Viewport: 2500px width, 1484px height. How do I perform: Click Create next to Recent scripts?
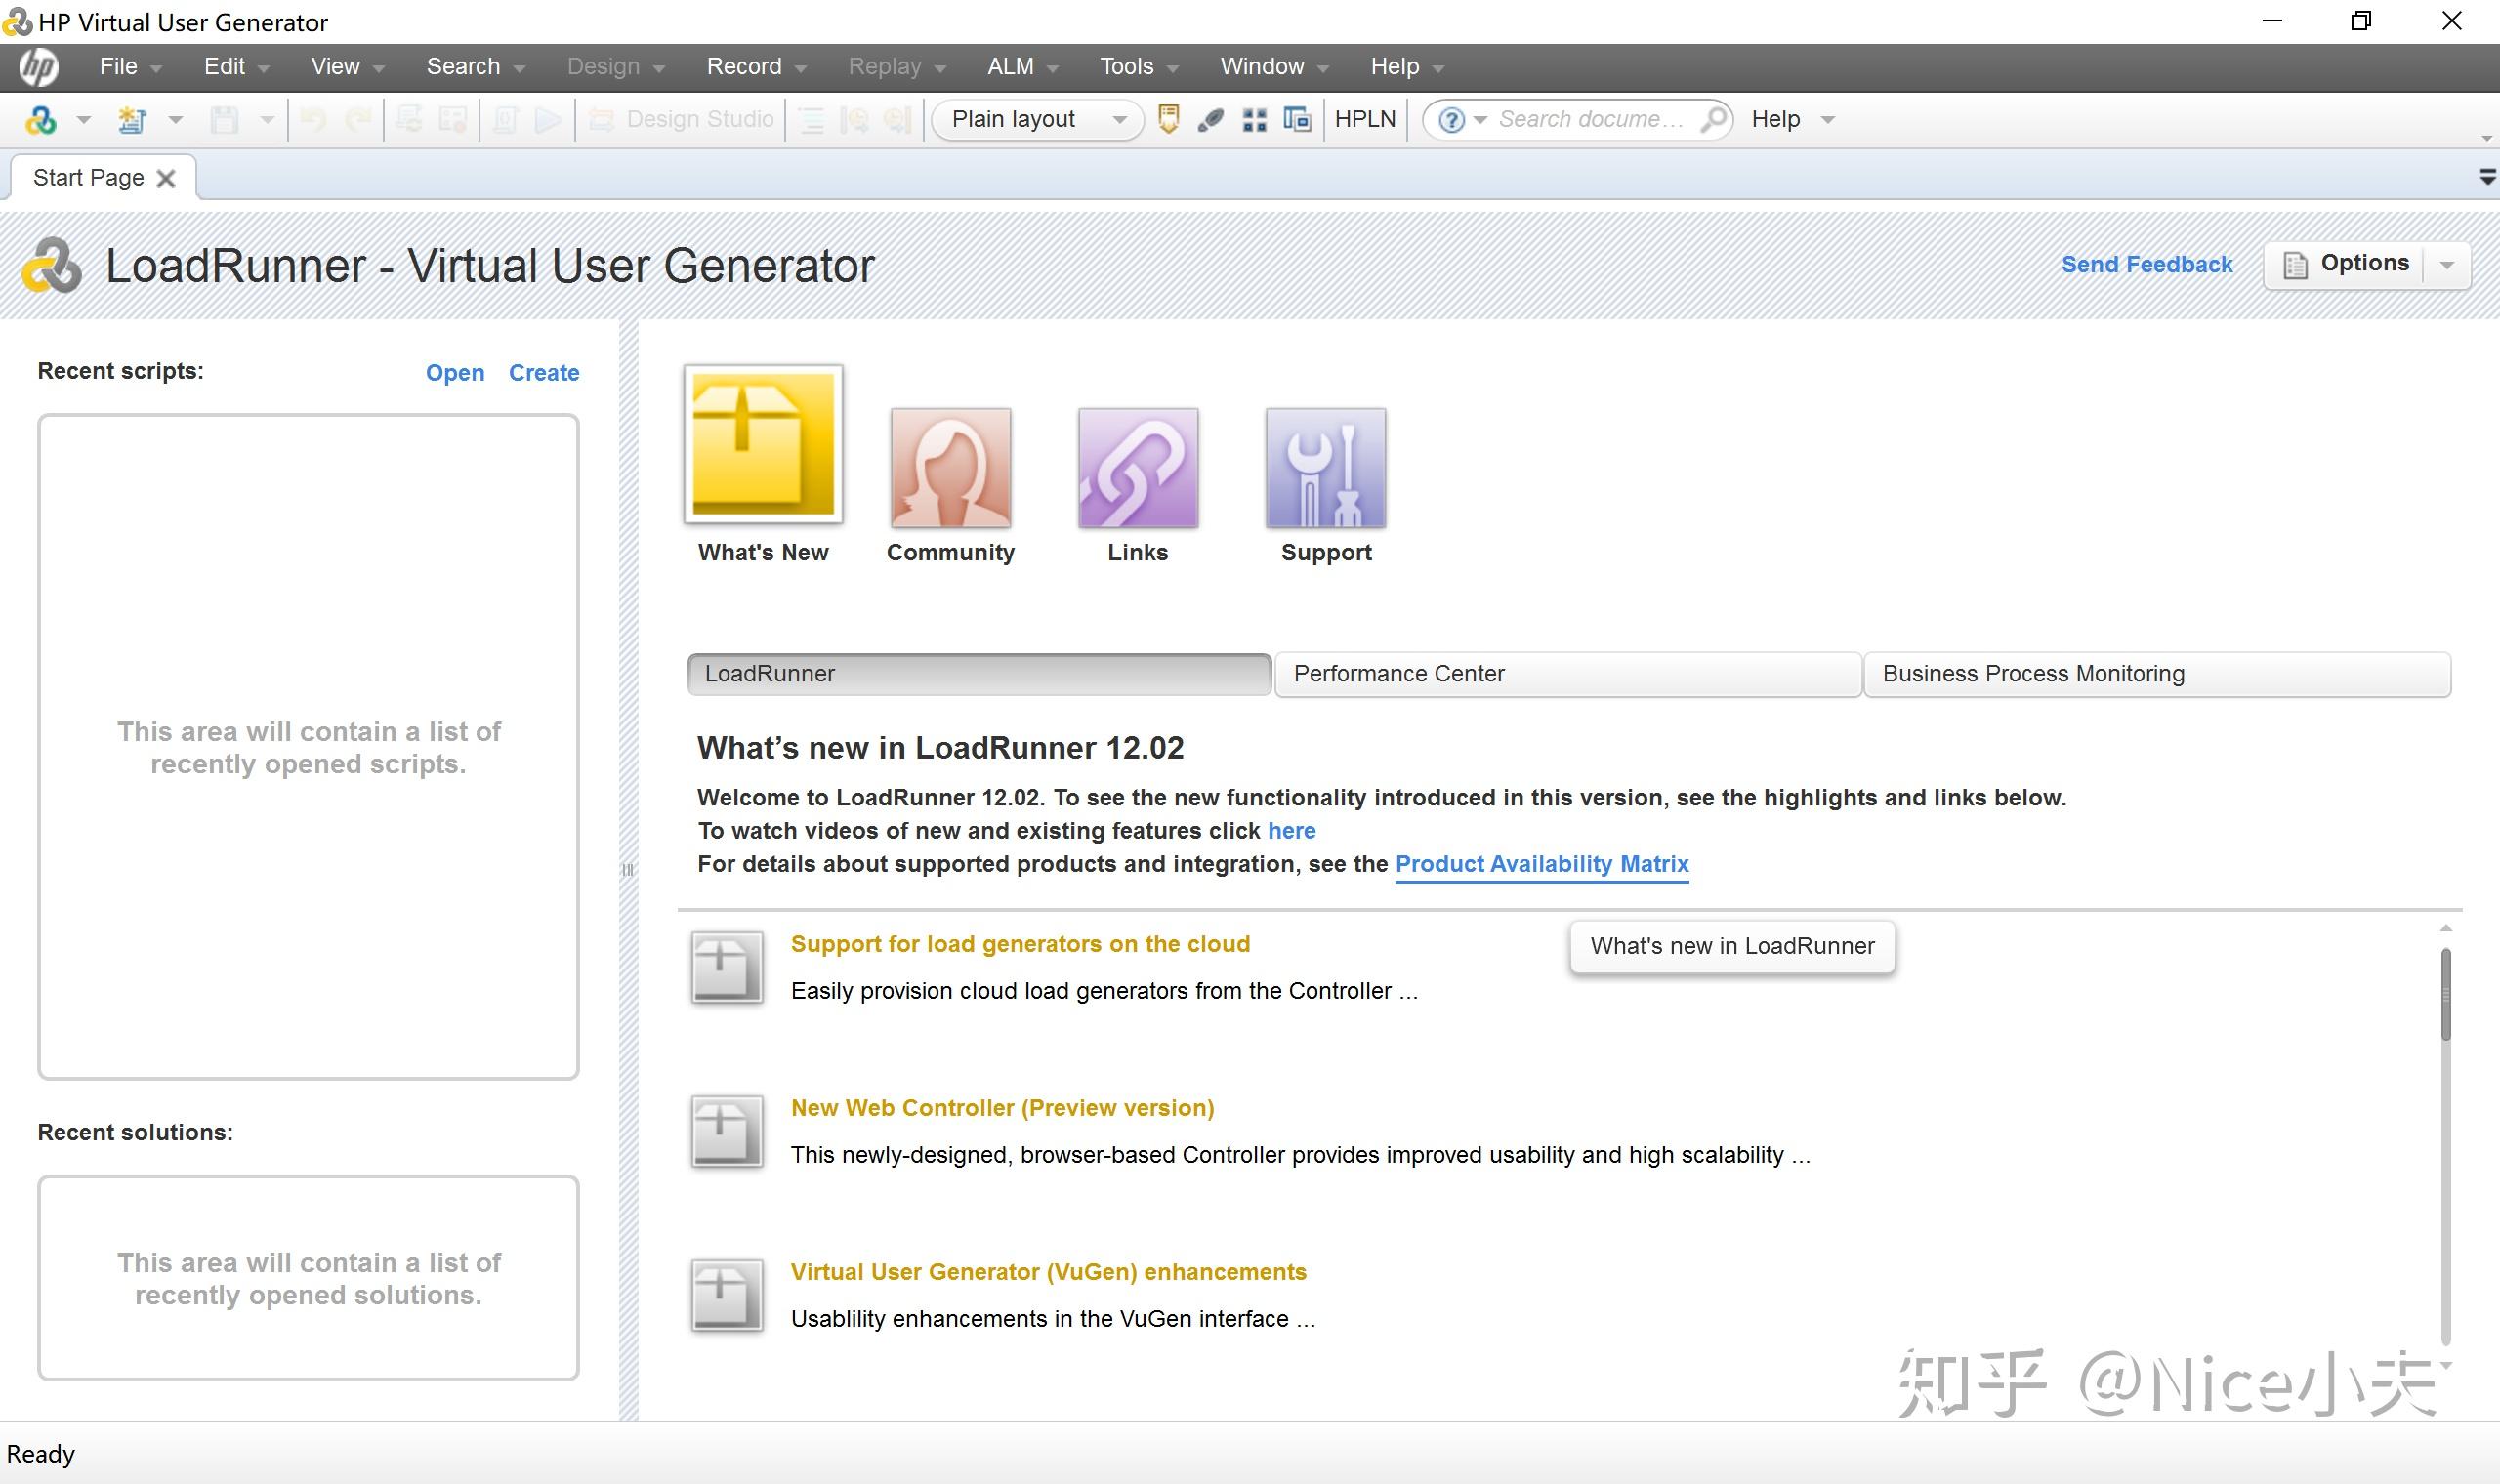pos(543,373)
